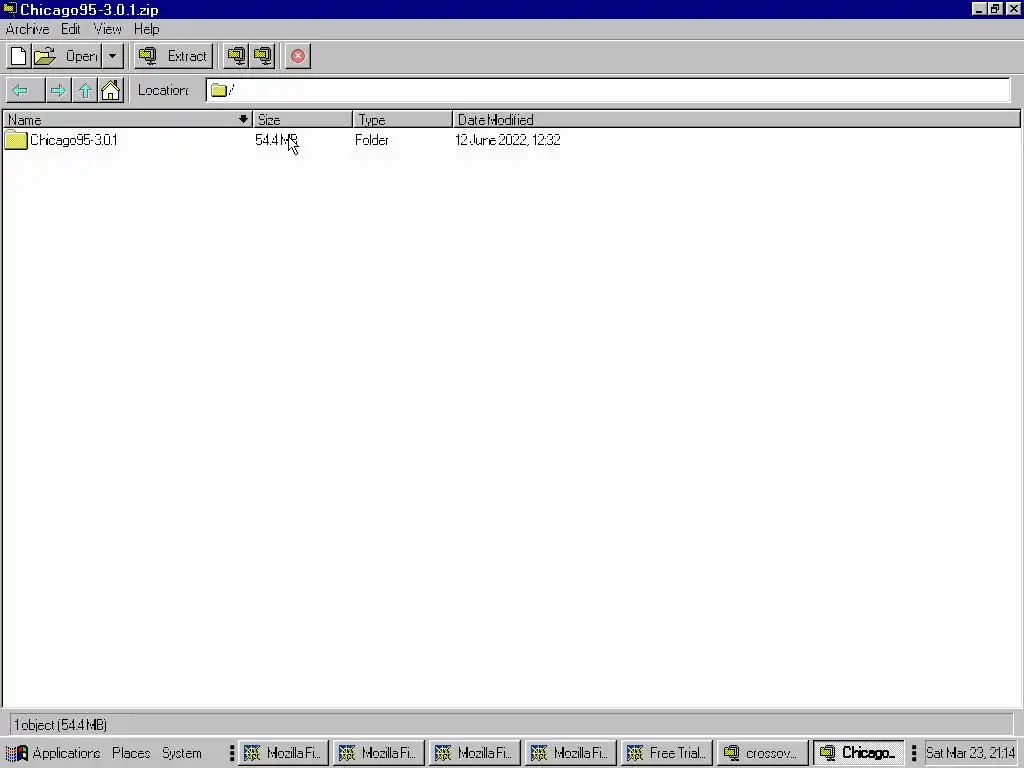1024x768 pixels.
Task: Minimize the archive manager window
Action: click(978, 9)
